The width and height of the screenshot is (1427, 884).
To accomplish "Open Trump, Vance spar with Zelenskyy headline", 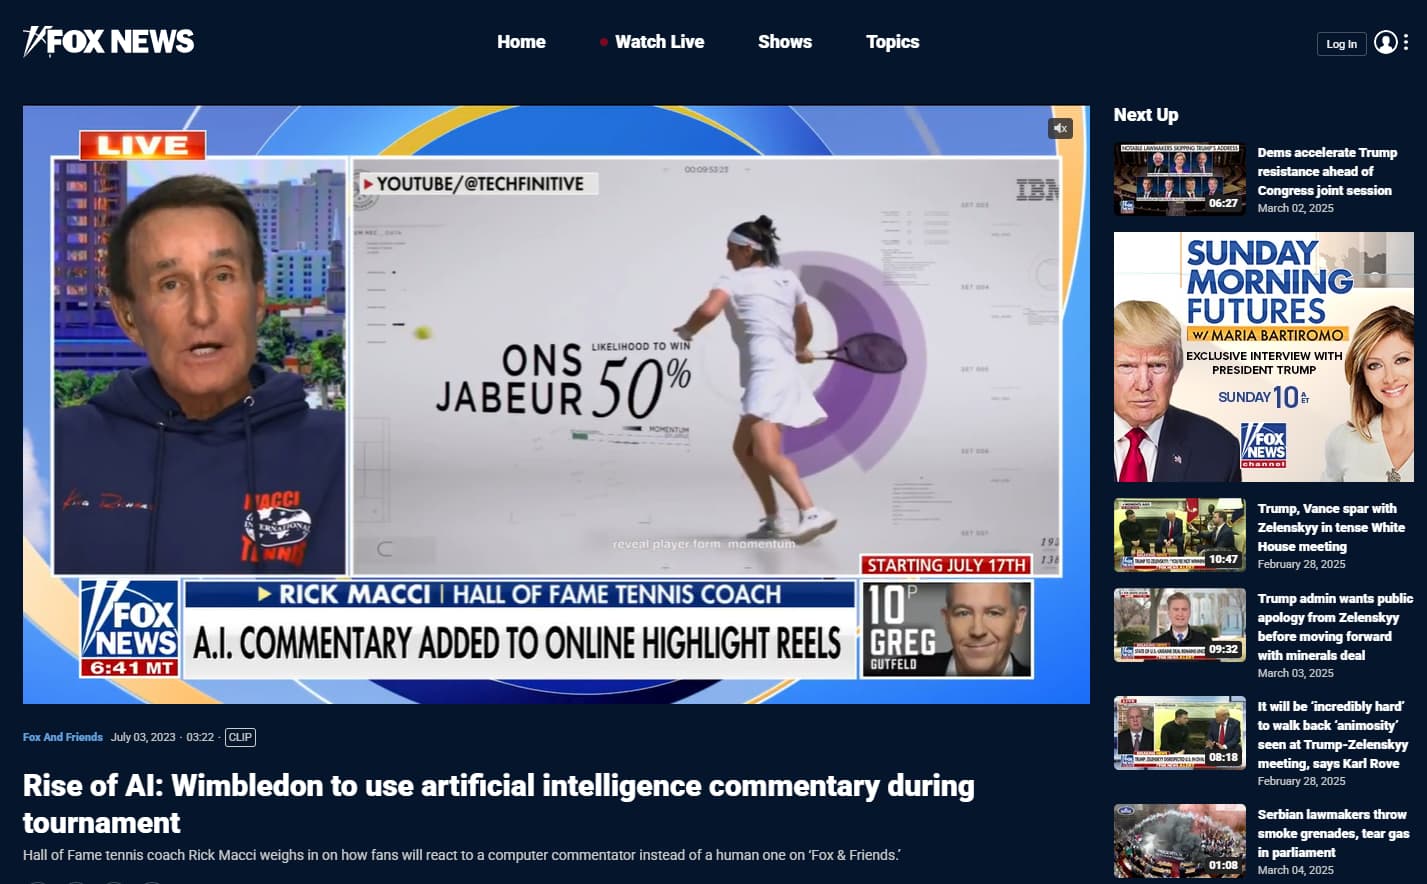I will coord(1331,527).
